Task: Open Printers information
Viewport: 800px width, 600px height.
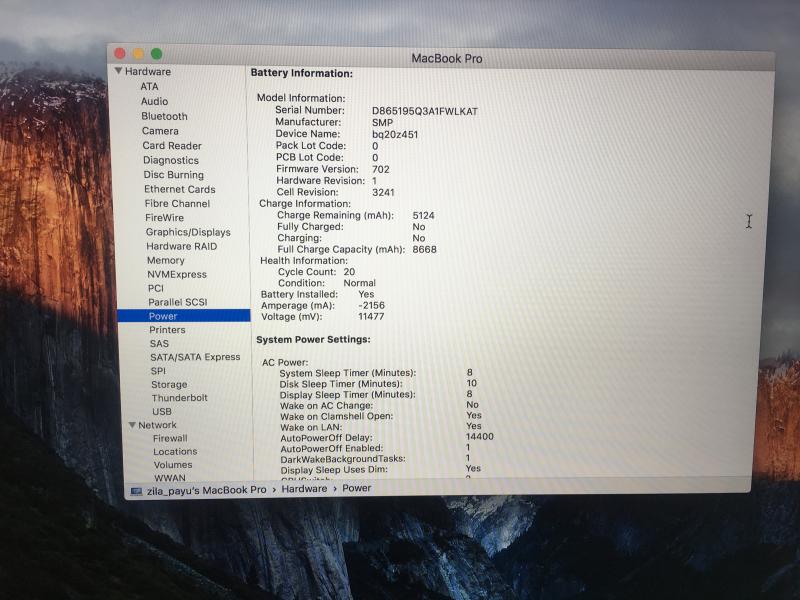Action: [x=167, y=330]
